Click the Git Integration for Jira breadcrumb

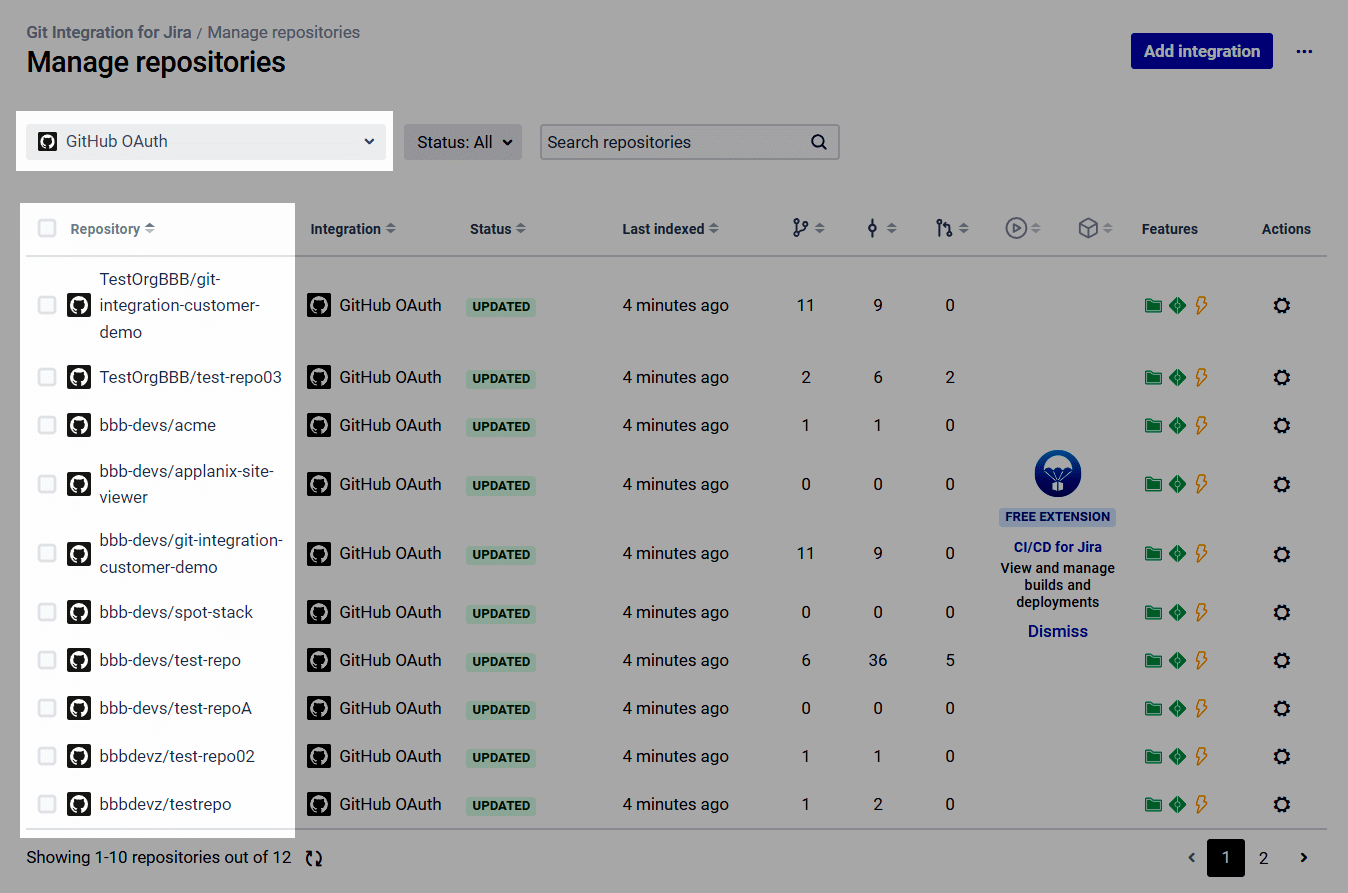point(108,32)
